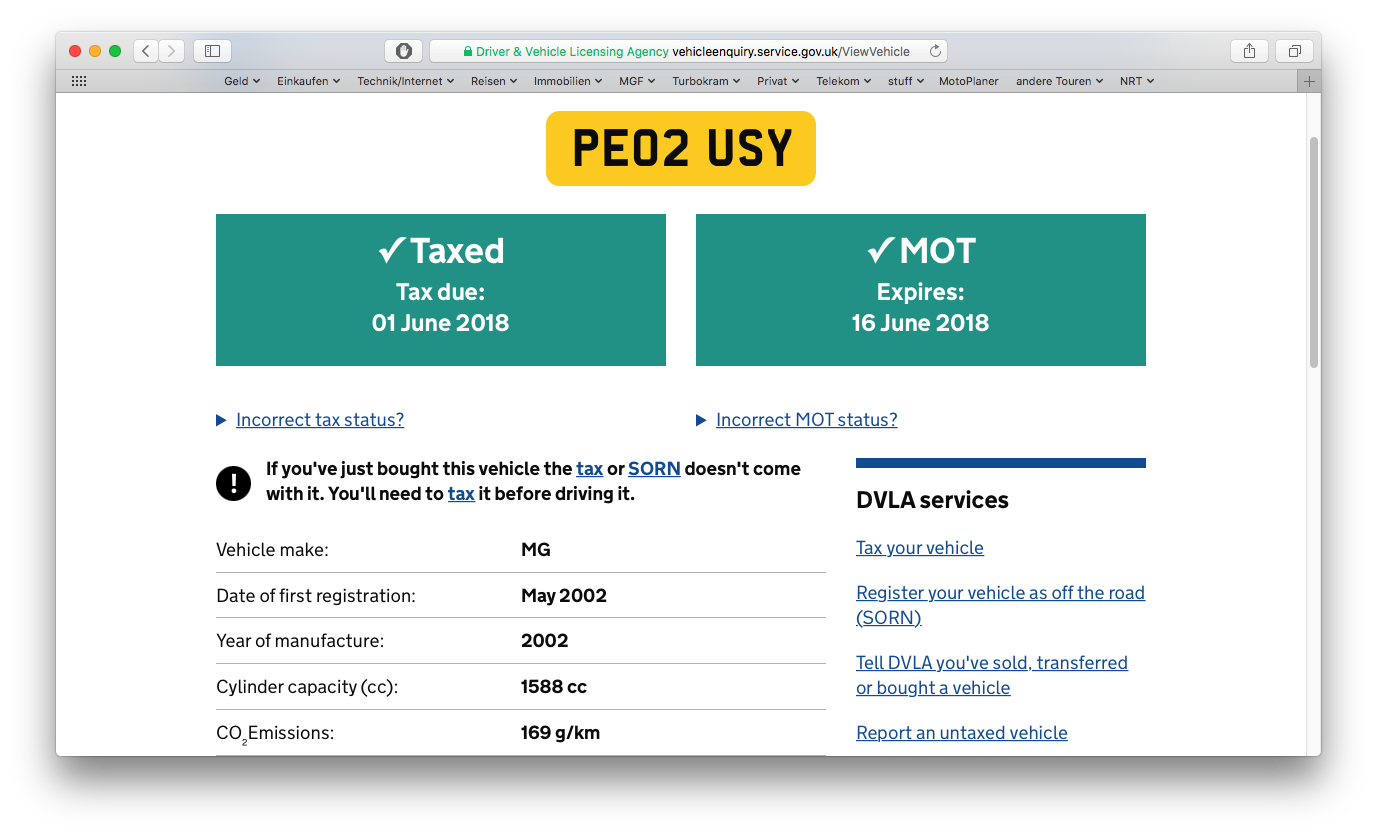
Task: Click 'Report an untaxed vehicle' link
Action: coord(961,733)
